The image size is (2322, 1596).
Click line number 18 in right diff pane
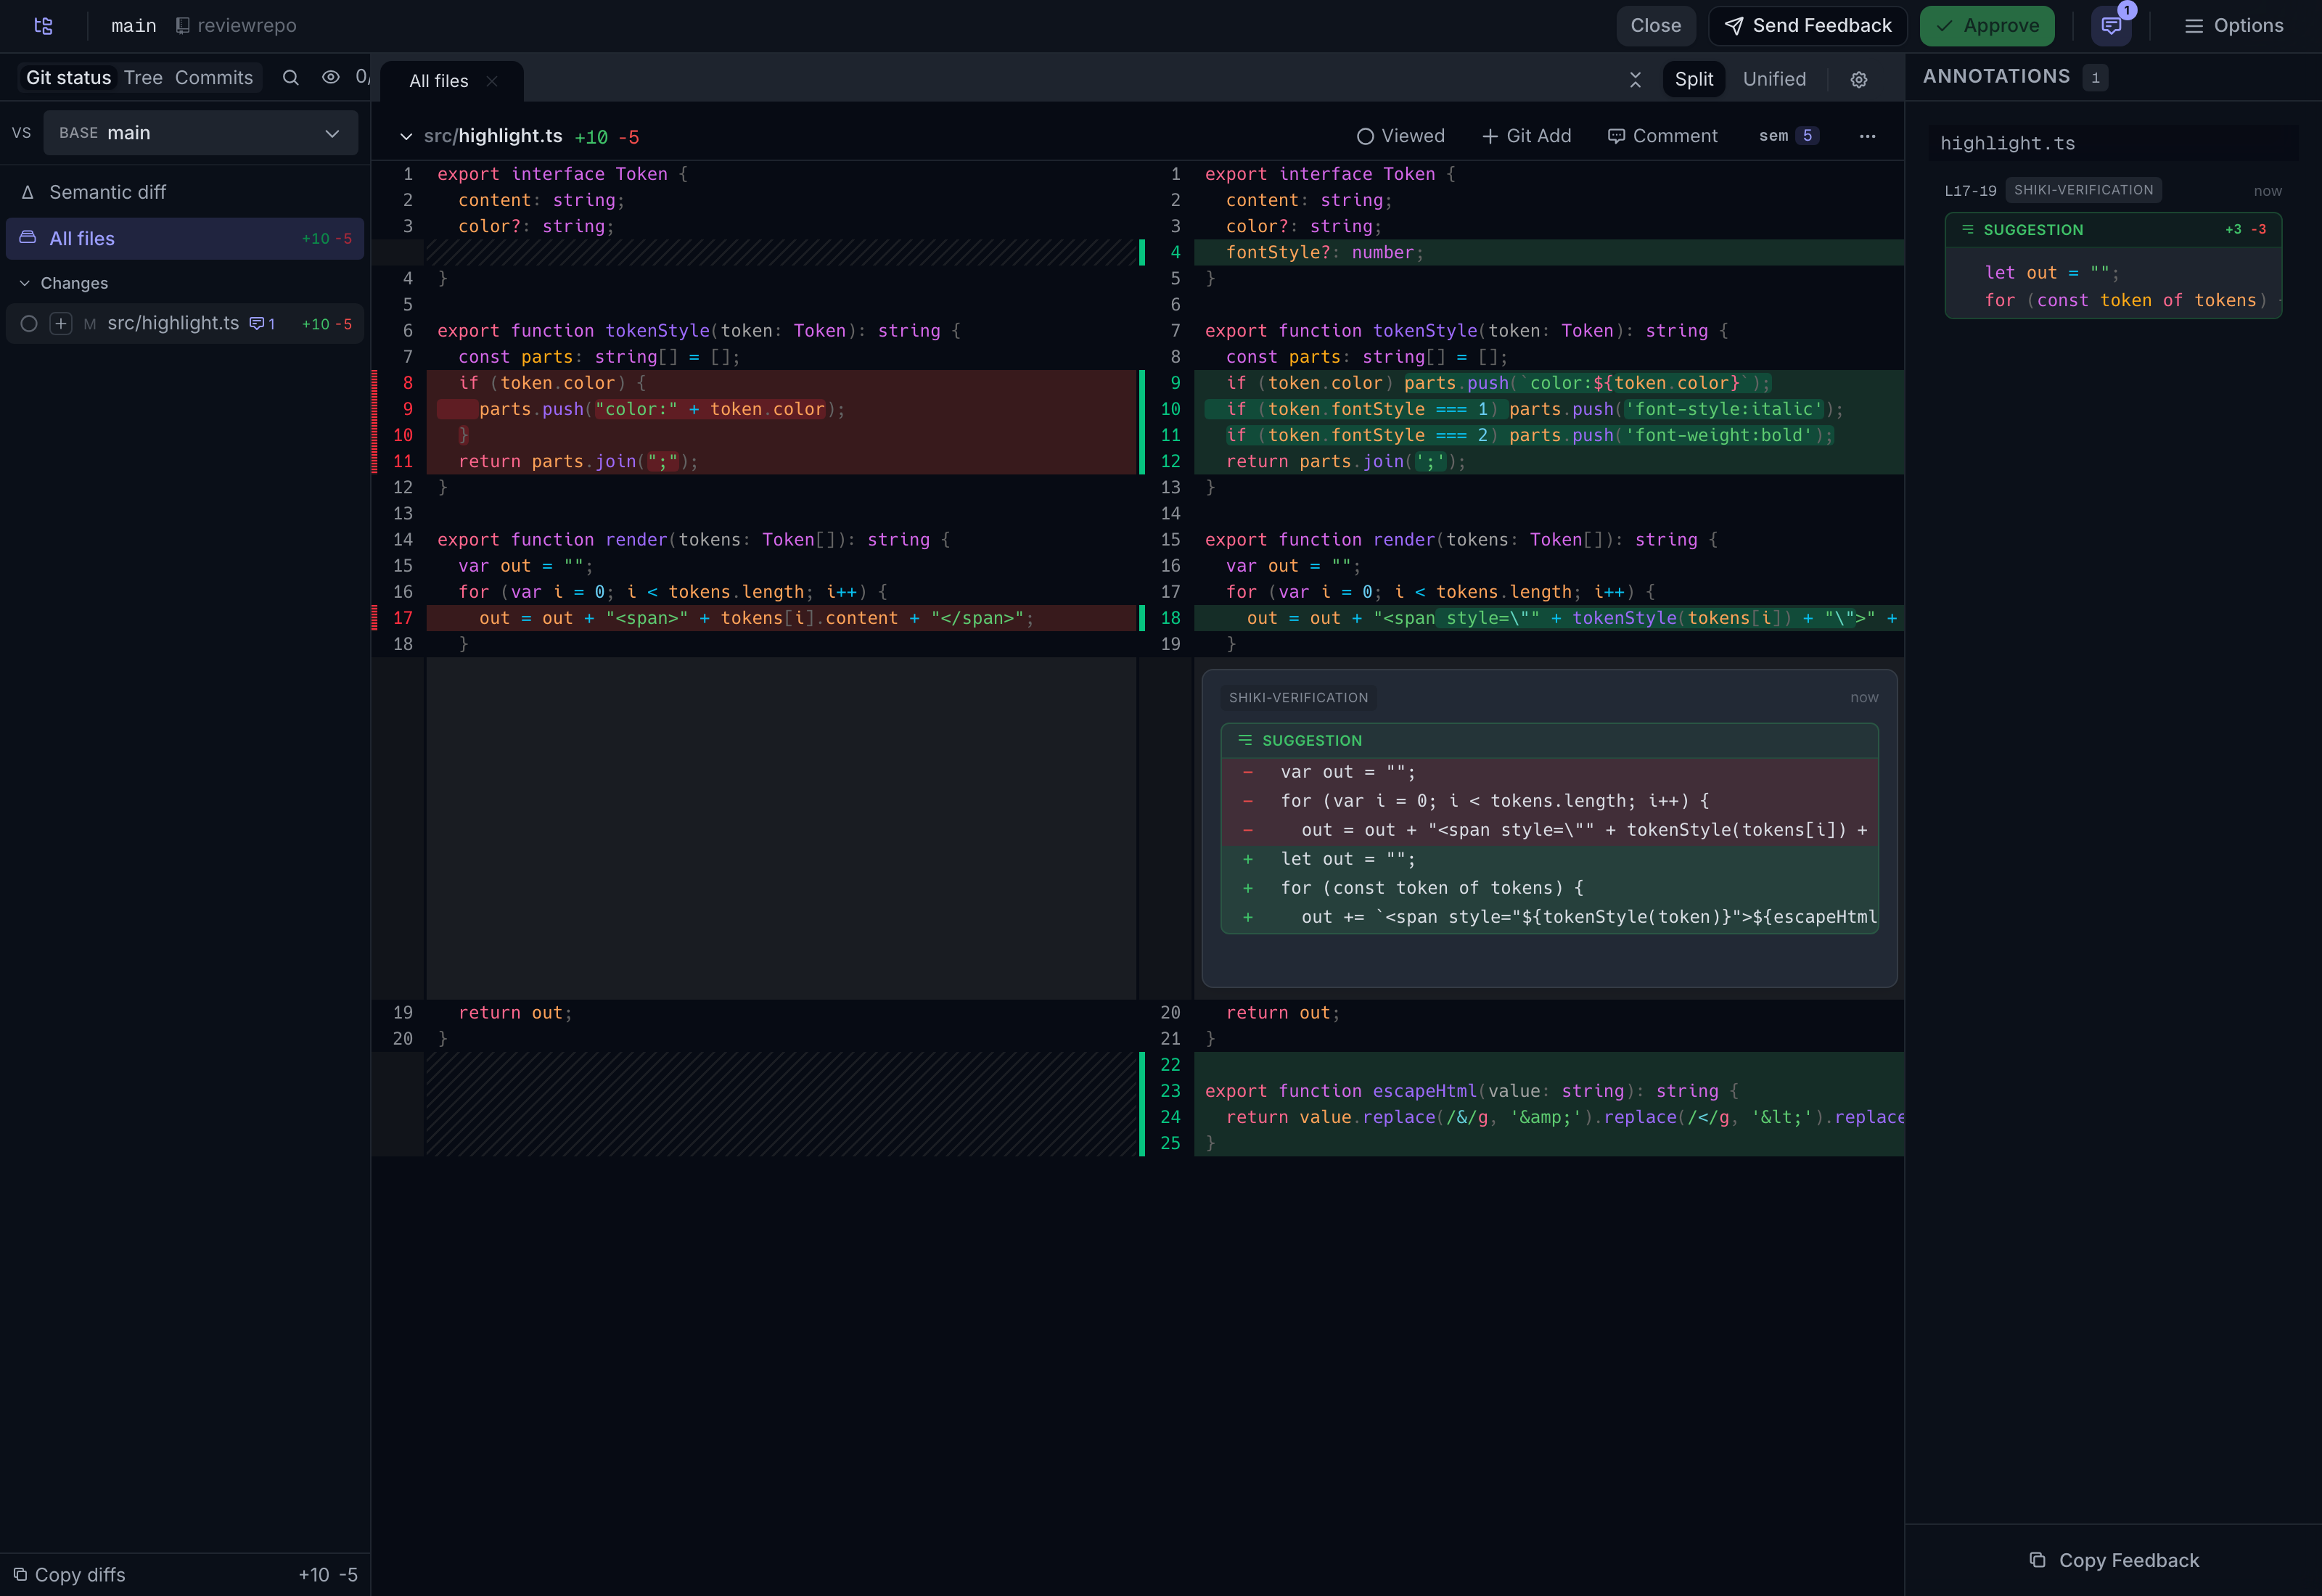1170,618
